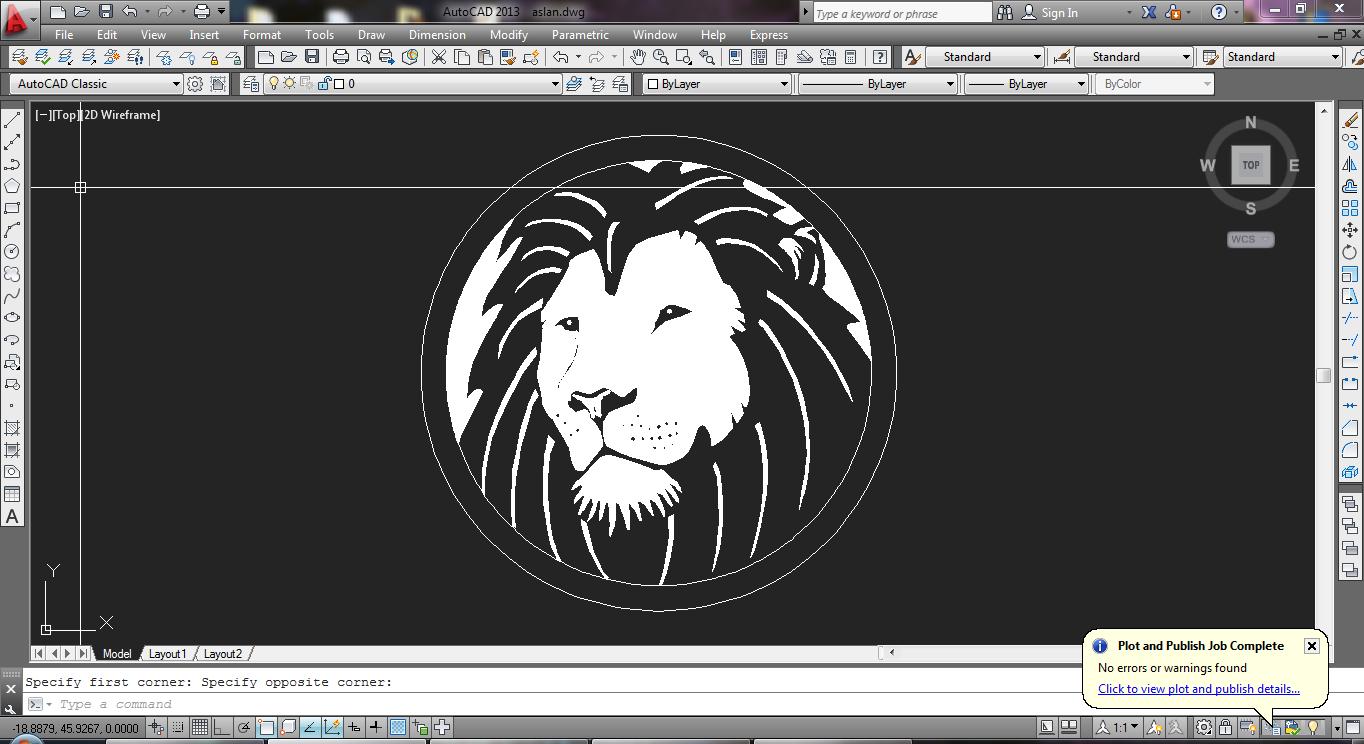Expand the annotation scale 1:1 dropdown
Image resolution: width=1364 pixels, height=744 pixels.
[x=1134, y=727]
